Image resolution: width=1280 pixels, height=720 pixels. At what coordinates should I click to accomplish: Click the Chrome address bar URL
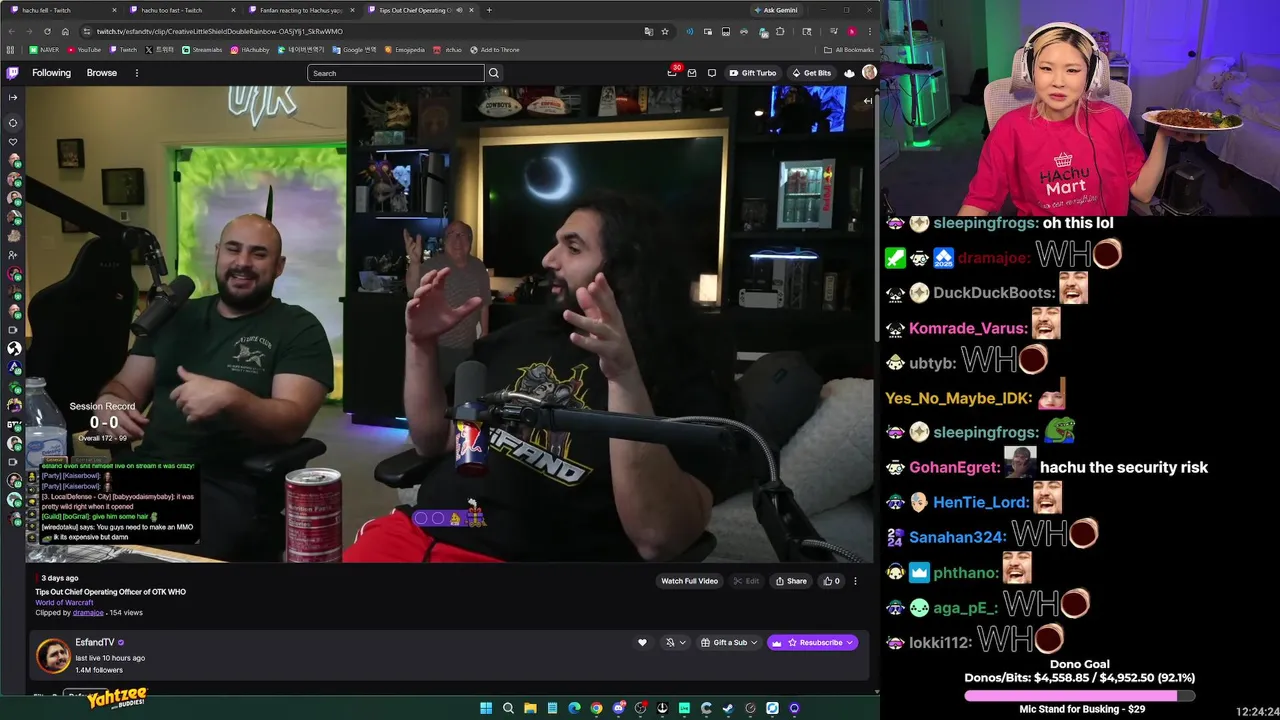tap(220, 31)
